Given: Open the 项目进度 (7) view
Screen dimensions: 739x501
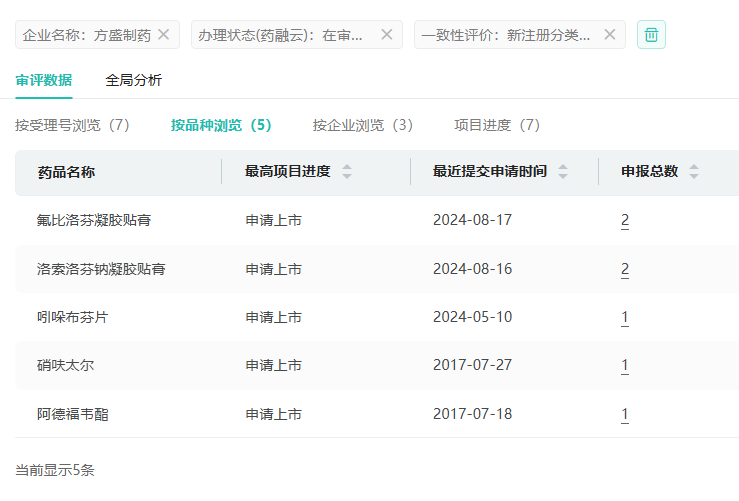Looking at the screenshot, I should (x=497, y=125).
